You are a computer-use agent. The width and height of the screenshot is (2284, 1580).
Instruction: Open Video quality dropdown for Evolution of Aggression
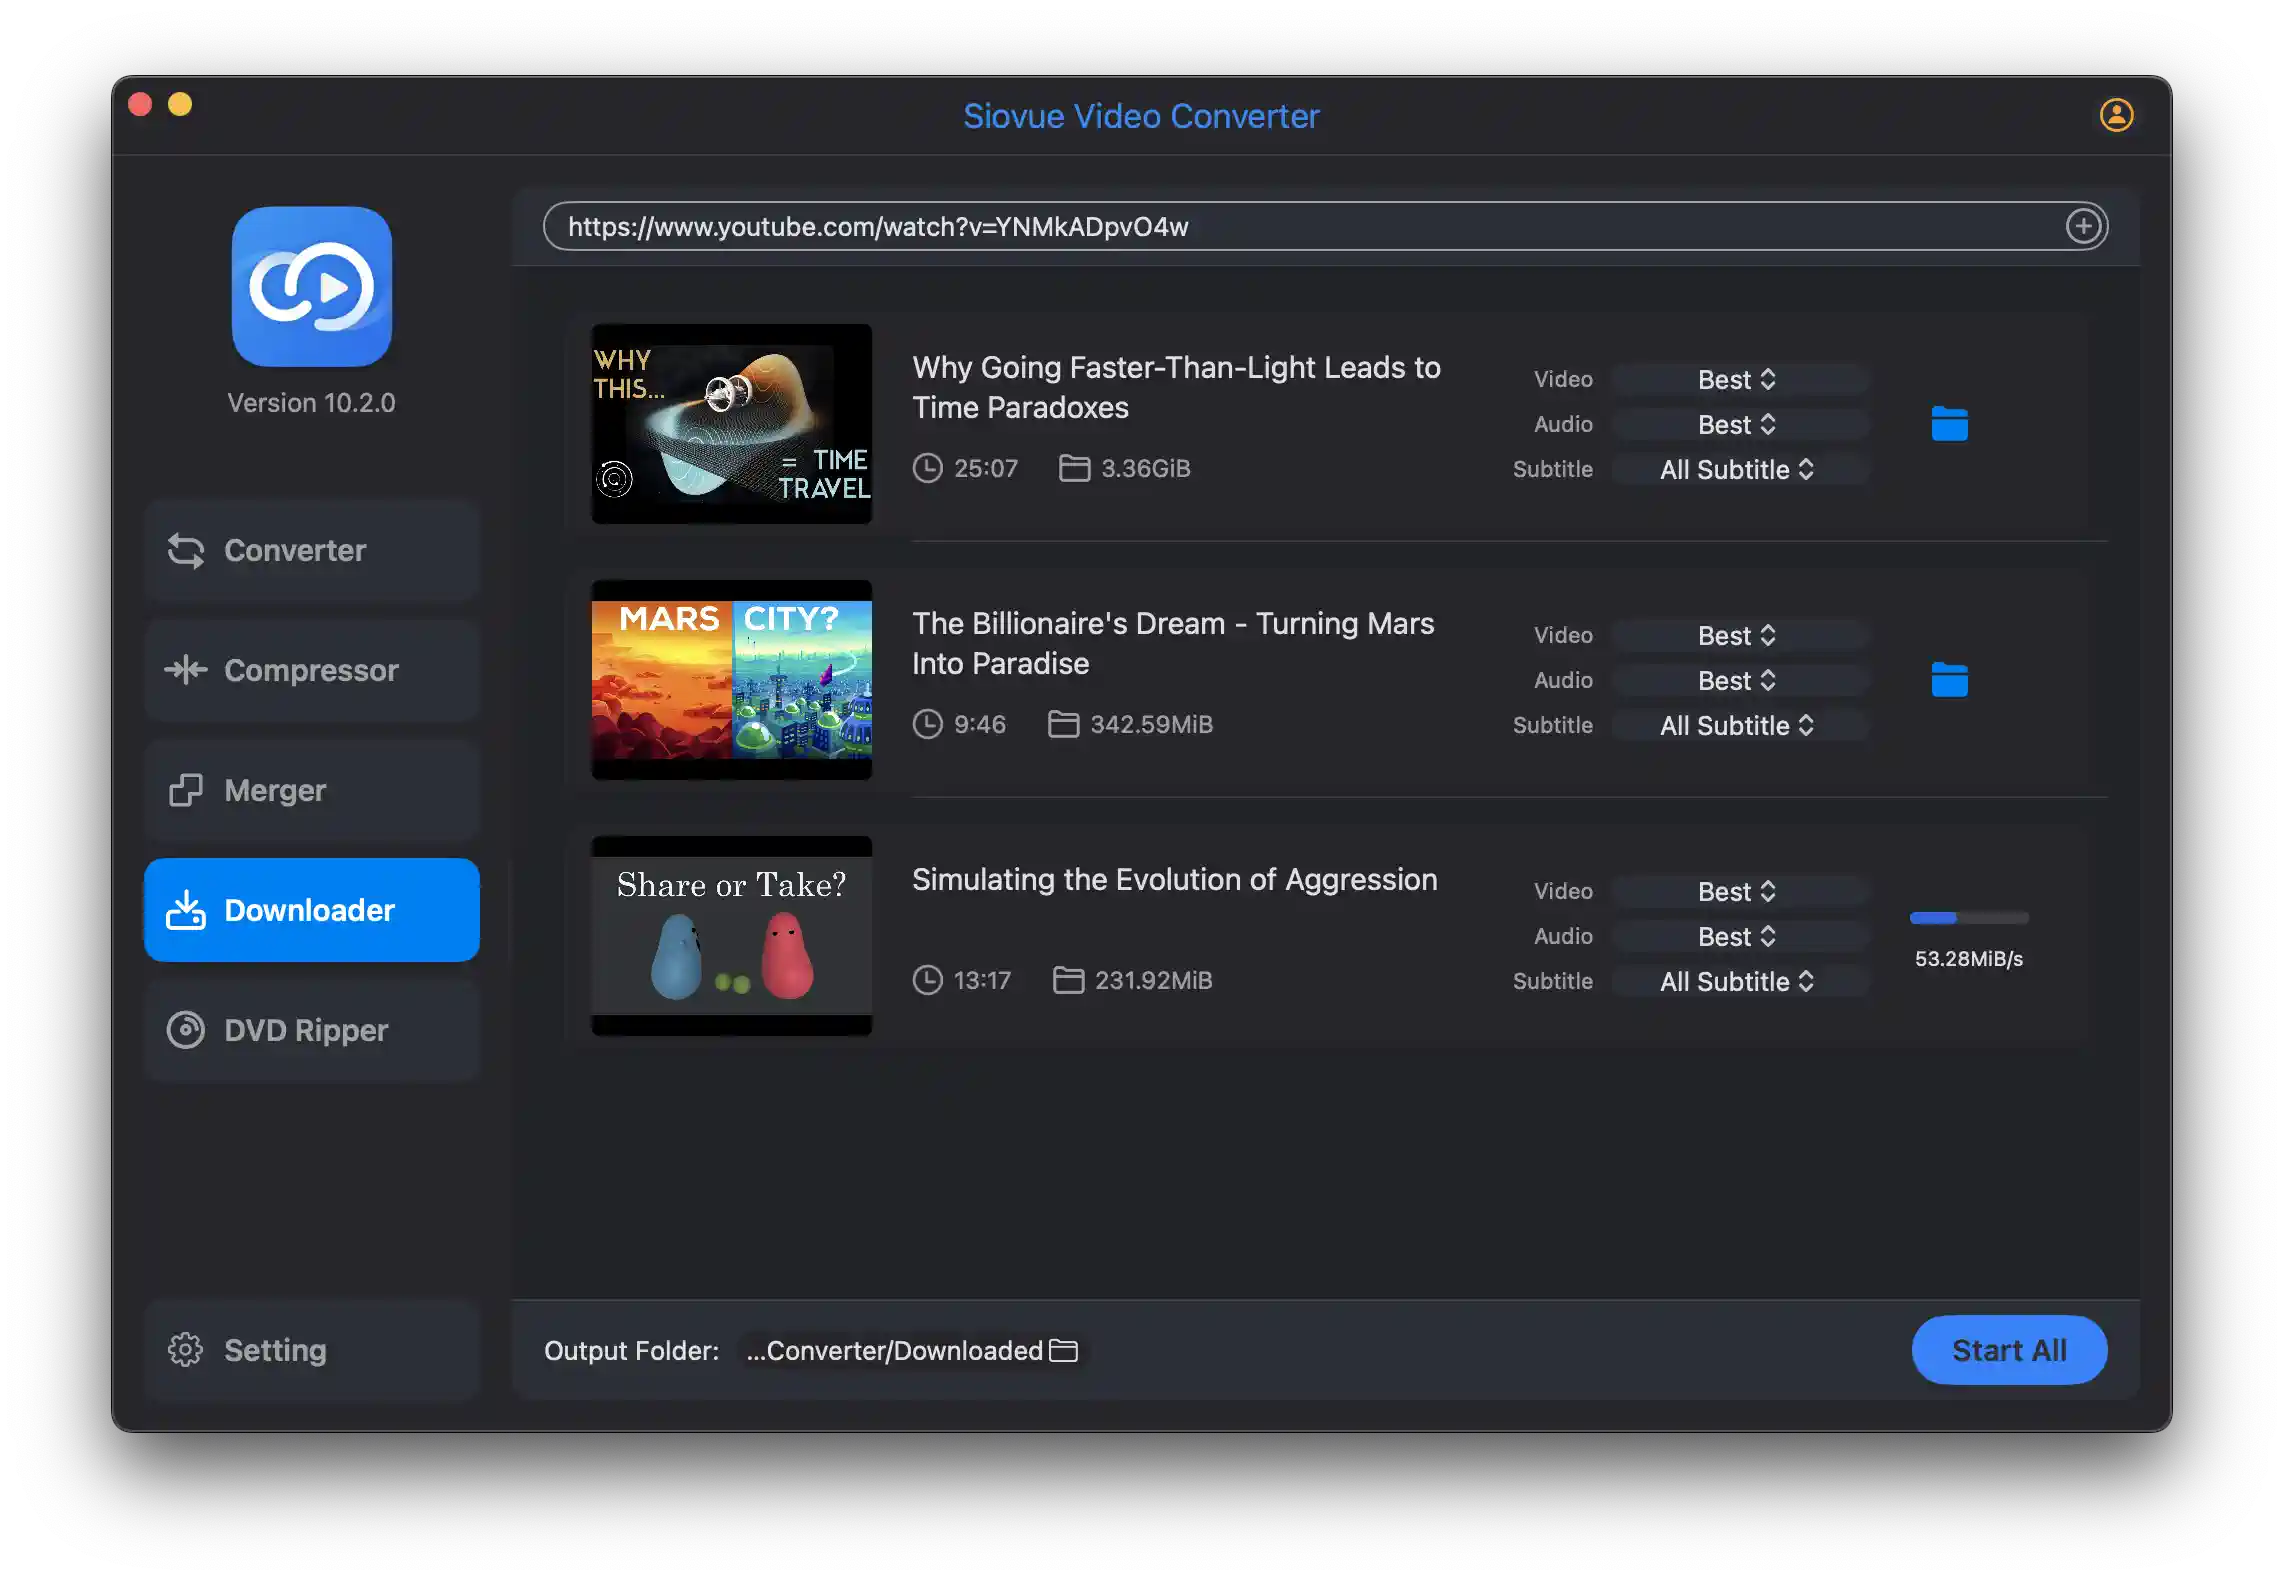click(1740, 892)
